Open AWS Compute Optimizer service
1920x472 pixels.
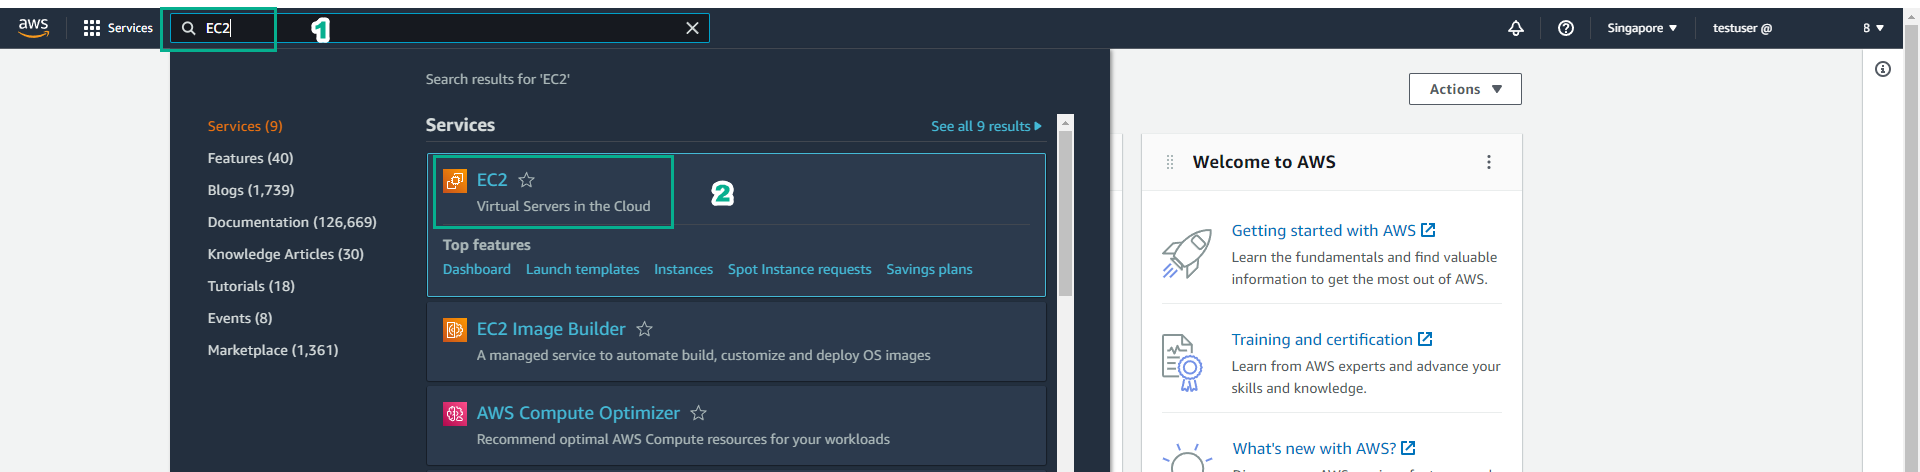point(578,413)
